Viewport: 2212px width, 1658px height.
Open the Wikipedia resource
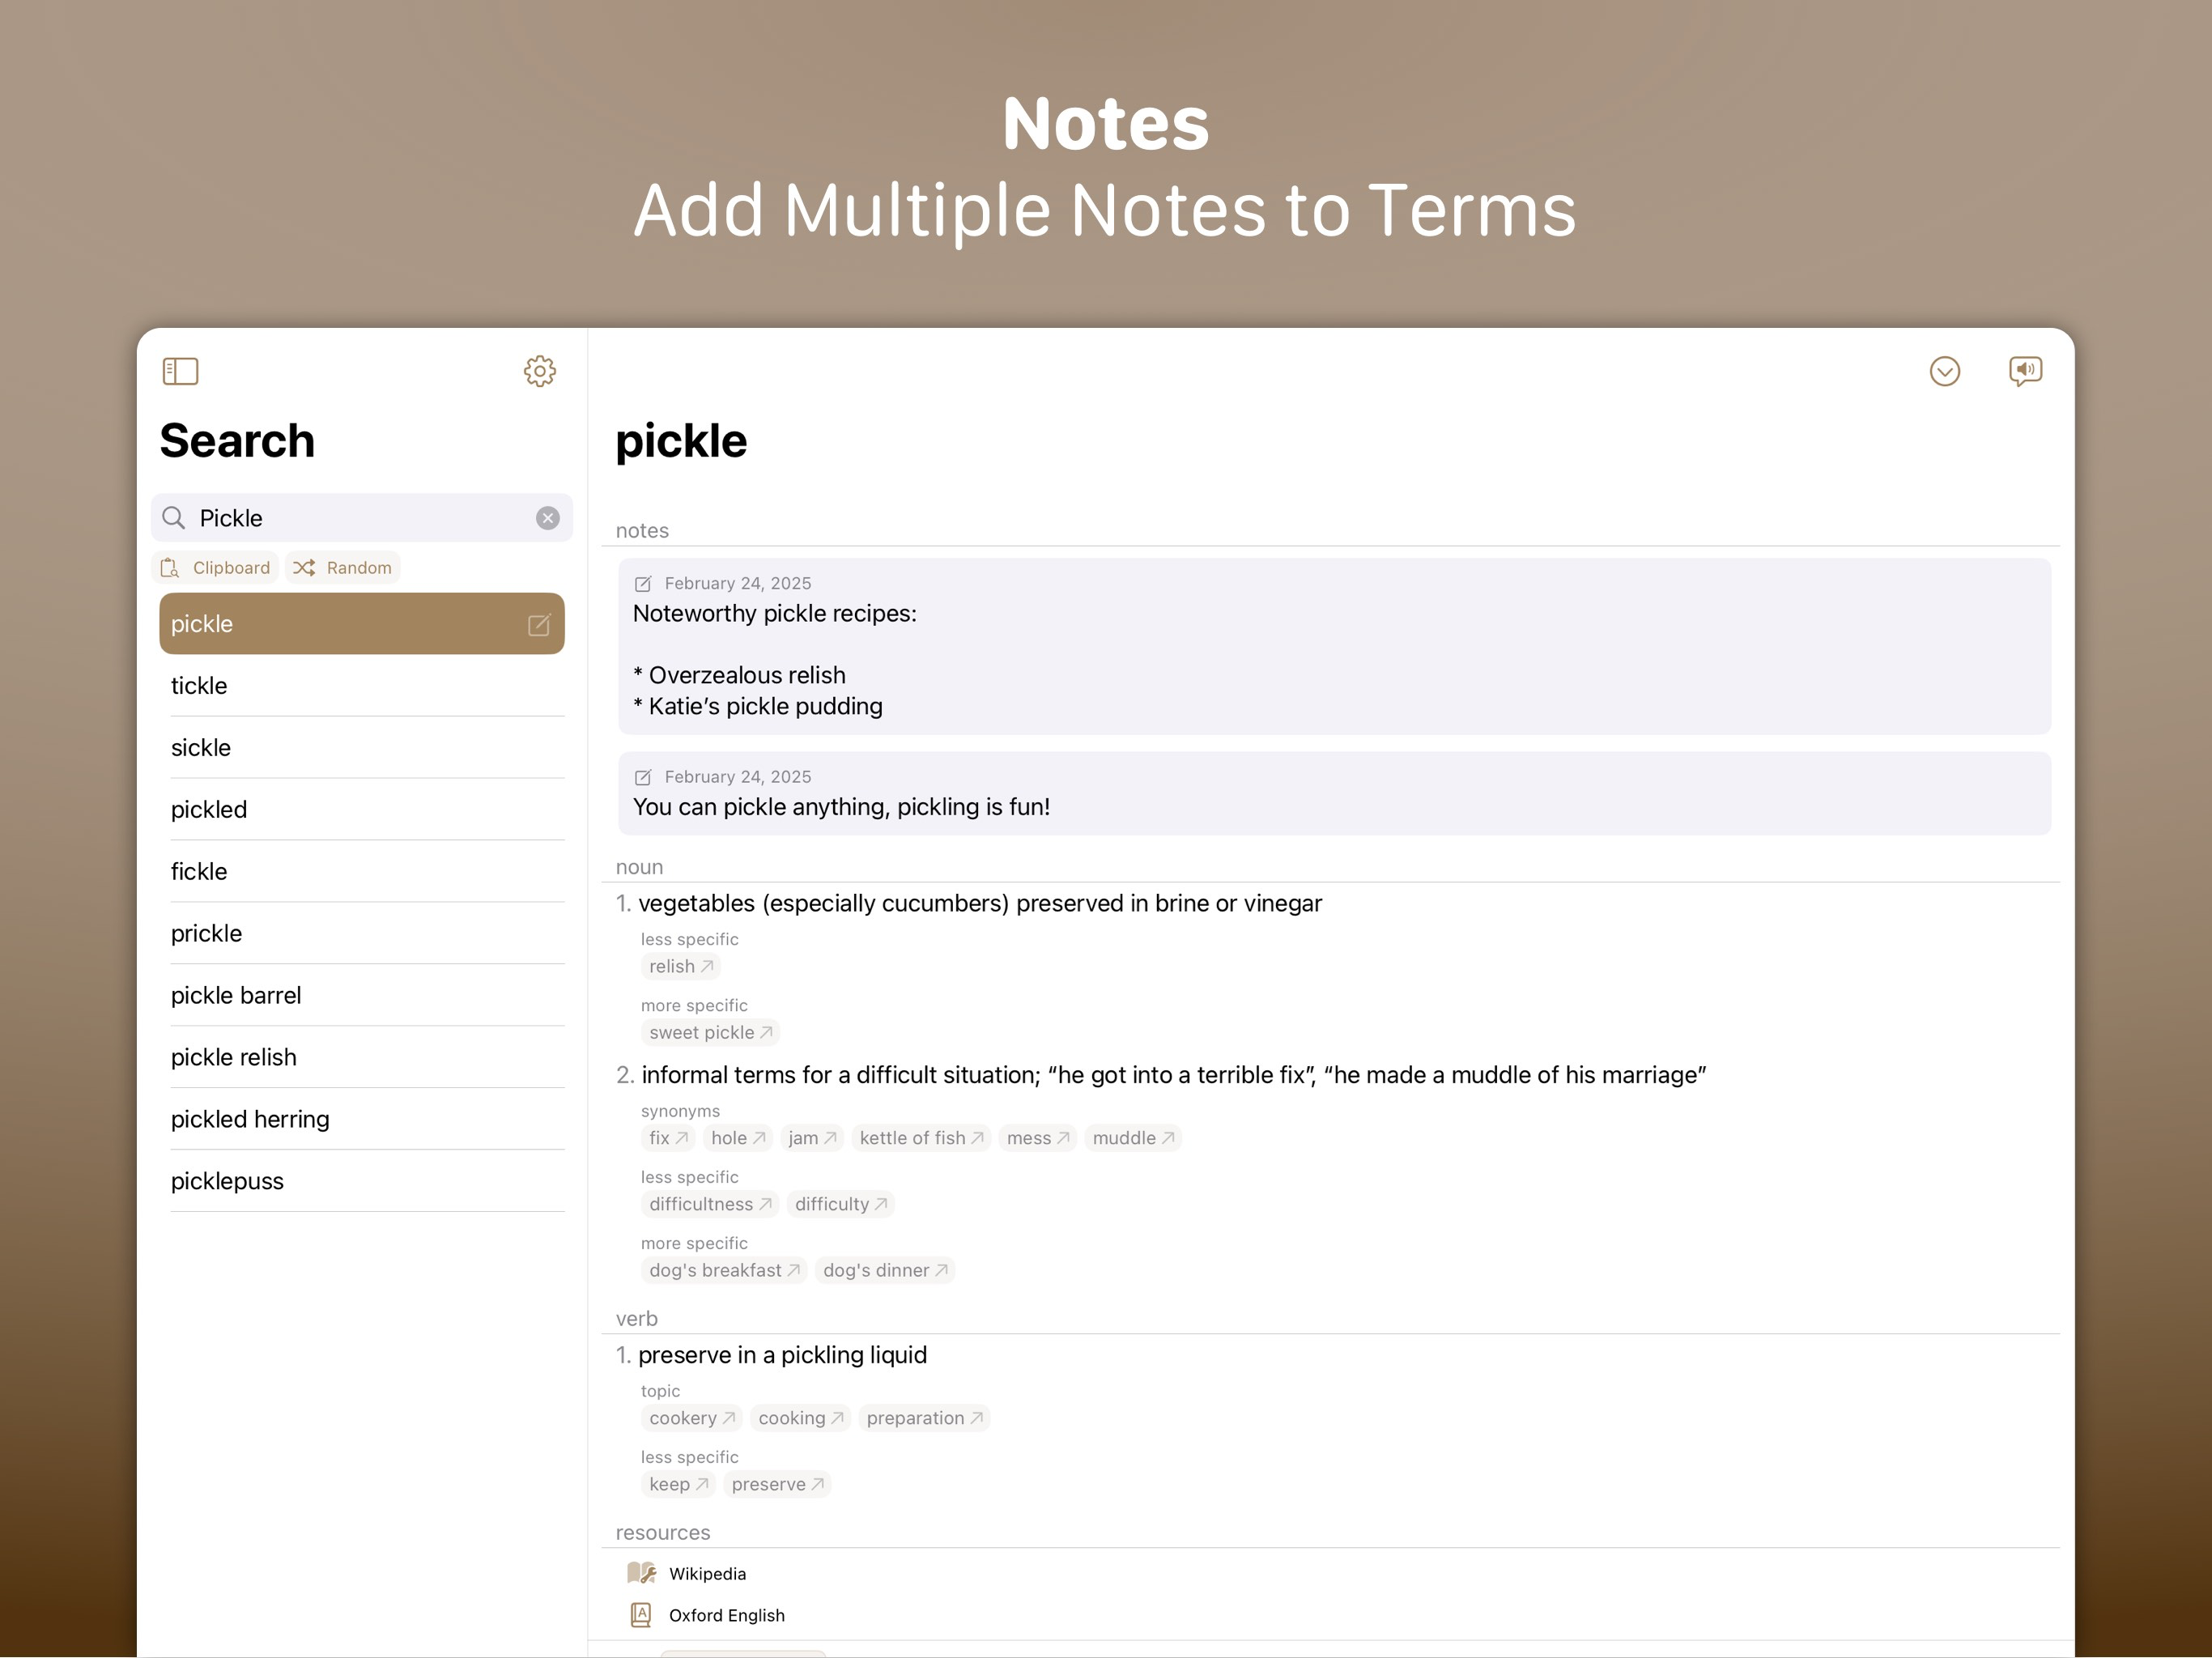(706, 1574)
